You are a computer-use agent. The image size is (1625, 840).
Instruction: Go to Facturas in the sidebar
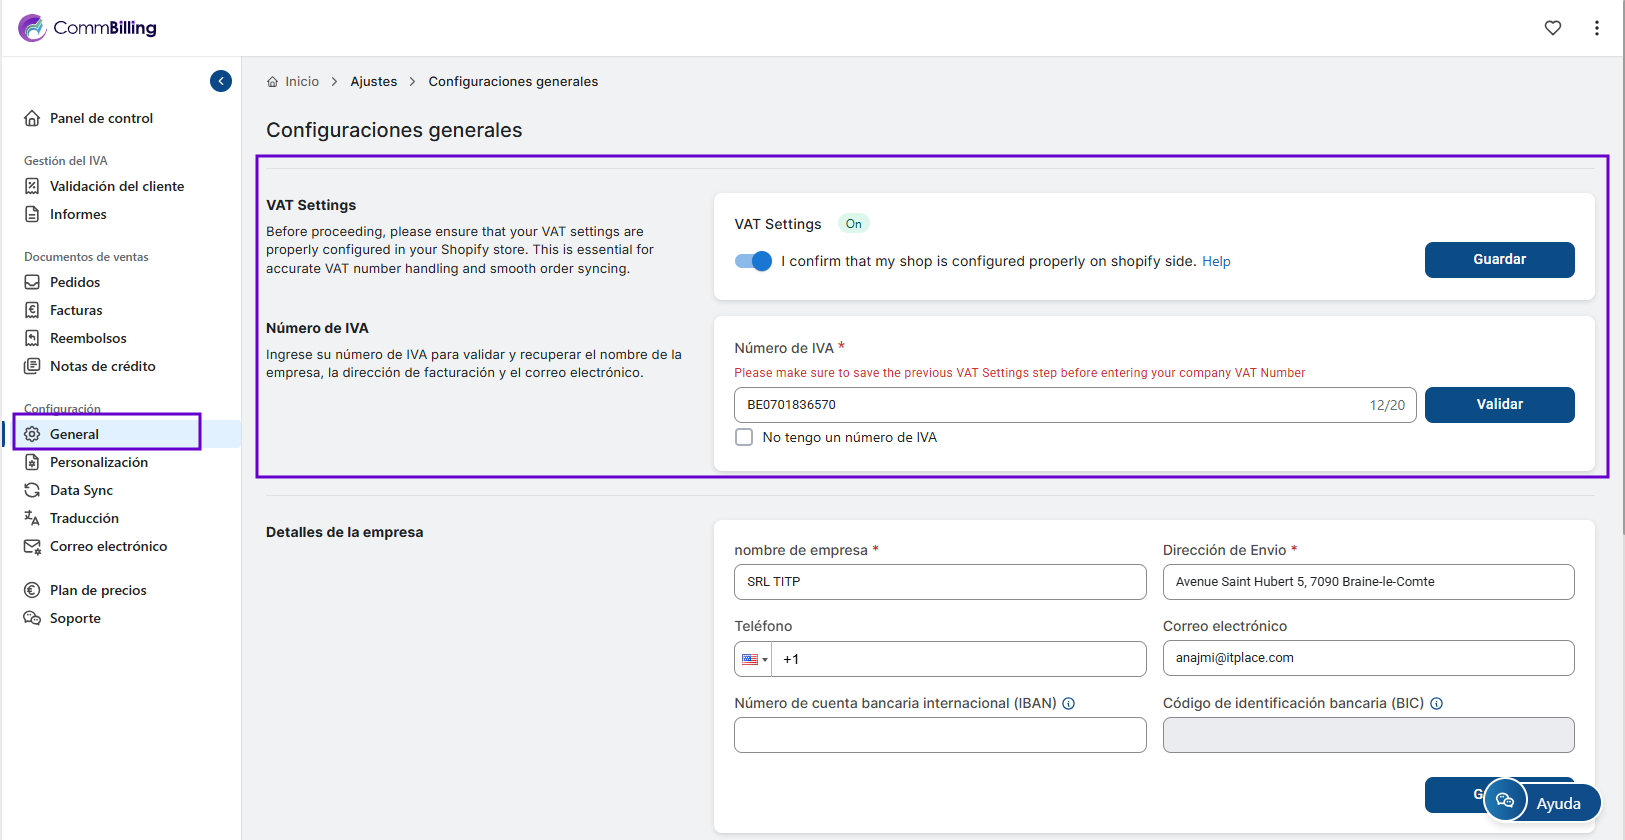(x=76, y=310)
